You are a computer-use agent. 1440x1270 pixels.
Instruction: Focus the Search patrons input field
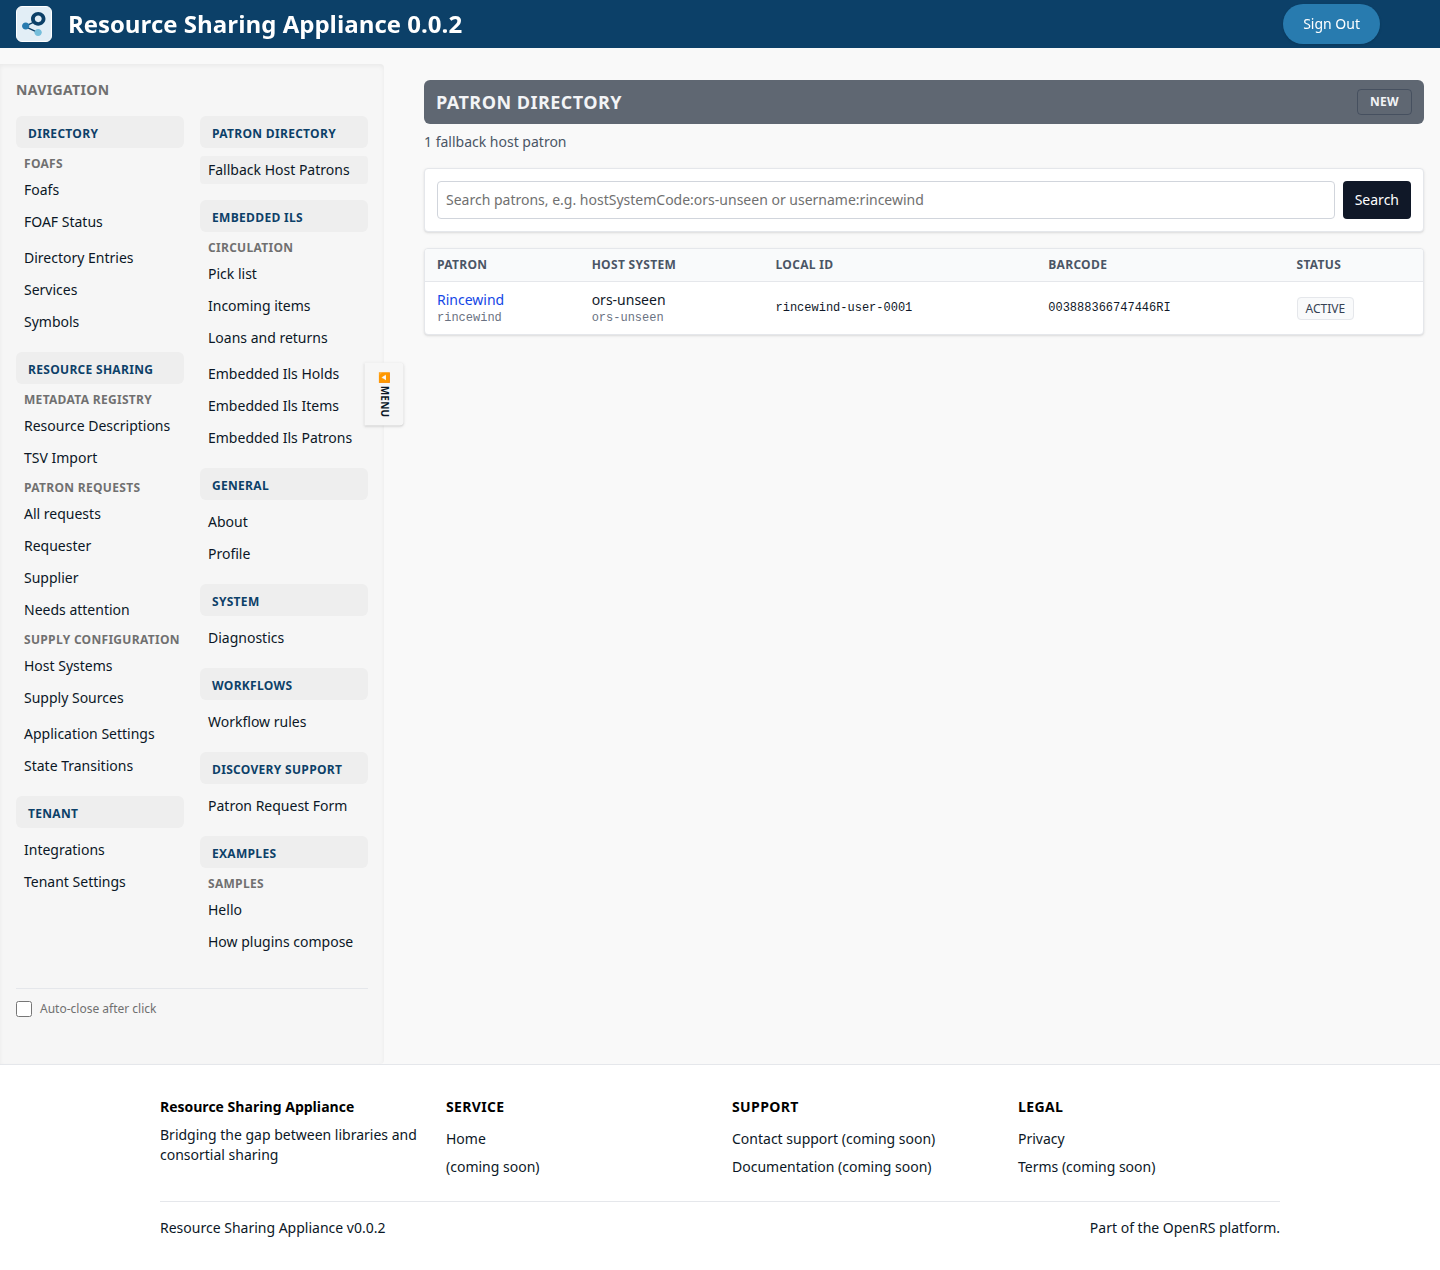tap(885, 200)
